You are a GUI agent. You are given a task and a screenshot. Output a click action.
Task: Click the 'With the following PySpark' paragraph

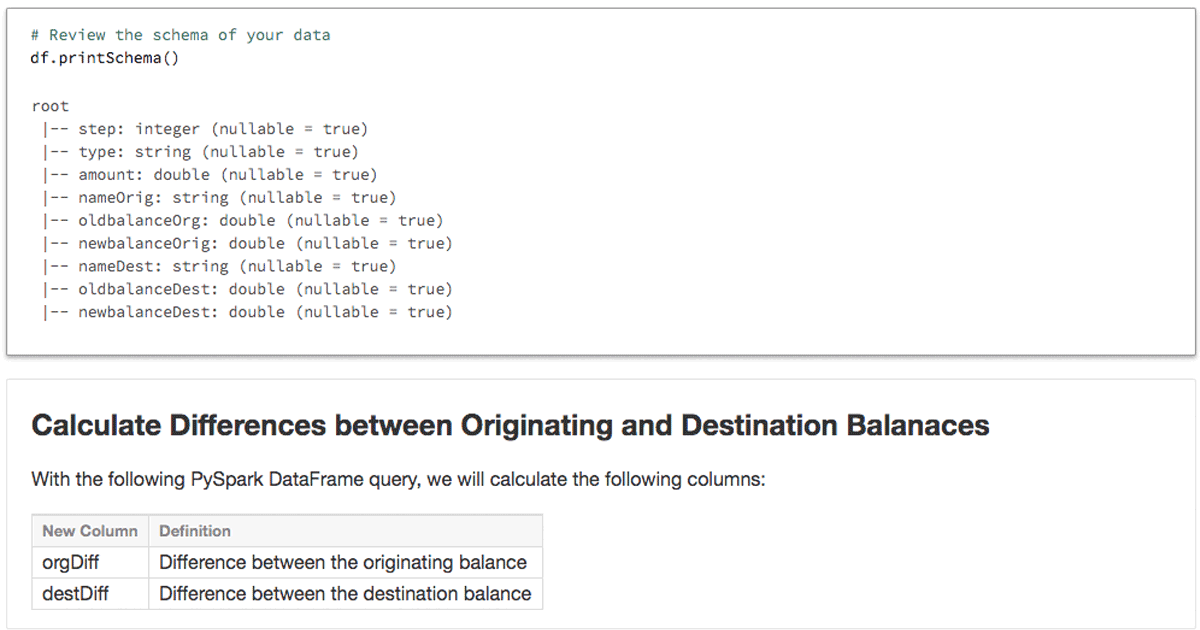coord(398,479)
